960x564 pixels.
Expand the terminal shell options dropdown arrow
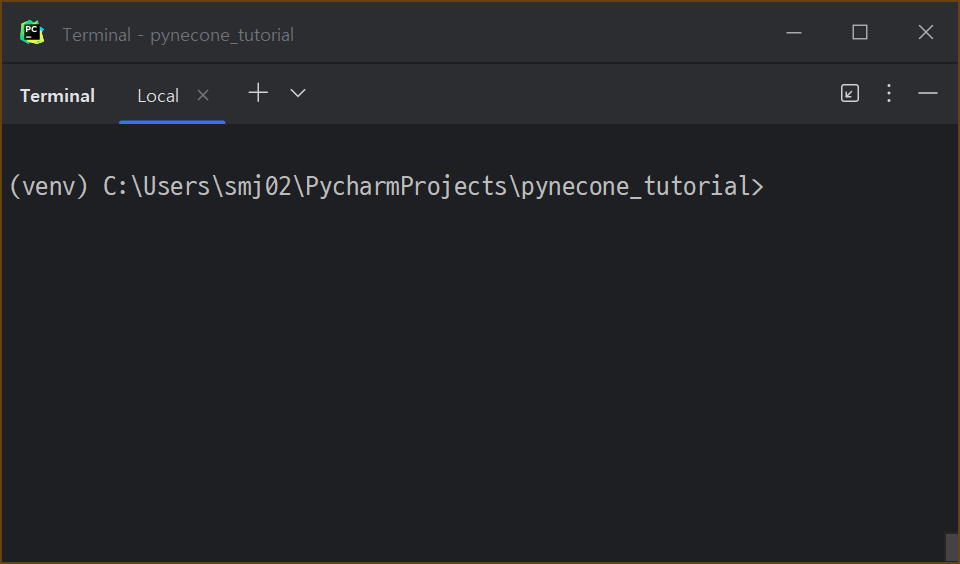298,94
